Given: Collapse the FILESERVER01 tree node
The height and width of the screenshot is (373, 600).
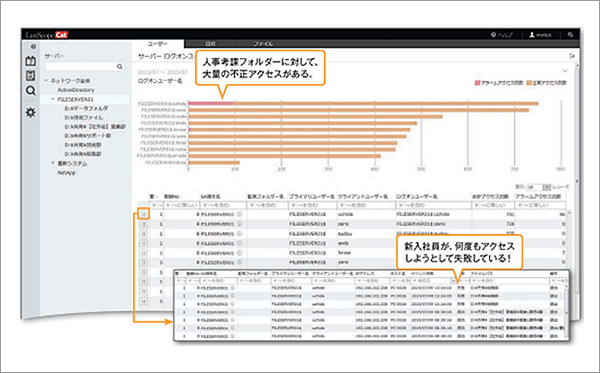Looking at the screenshot, I should pyautogui.click(x=53, y=99).
